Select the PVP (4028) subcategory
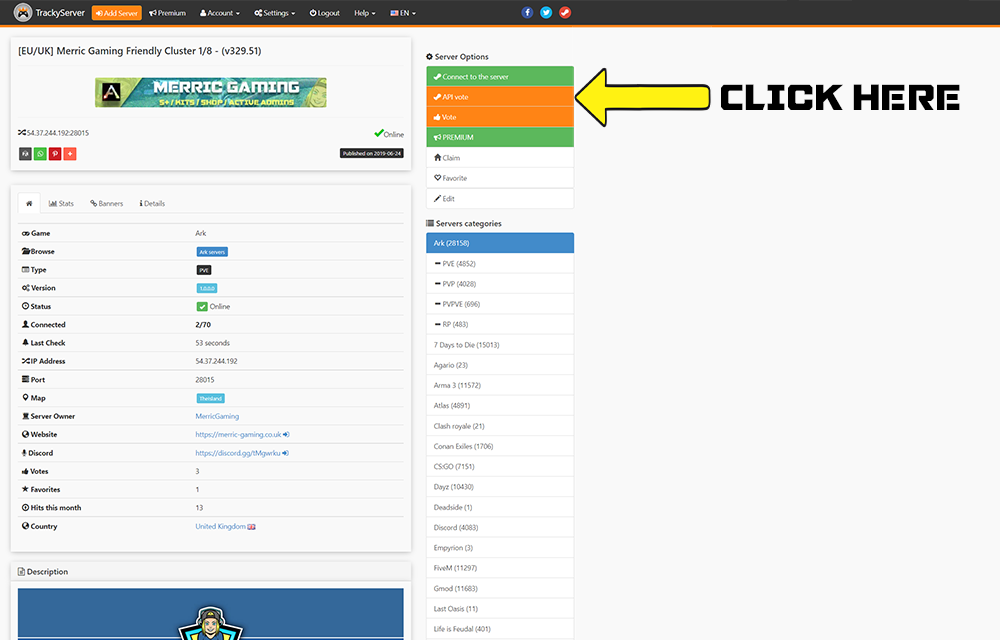 (x=500, y=284)
